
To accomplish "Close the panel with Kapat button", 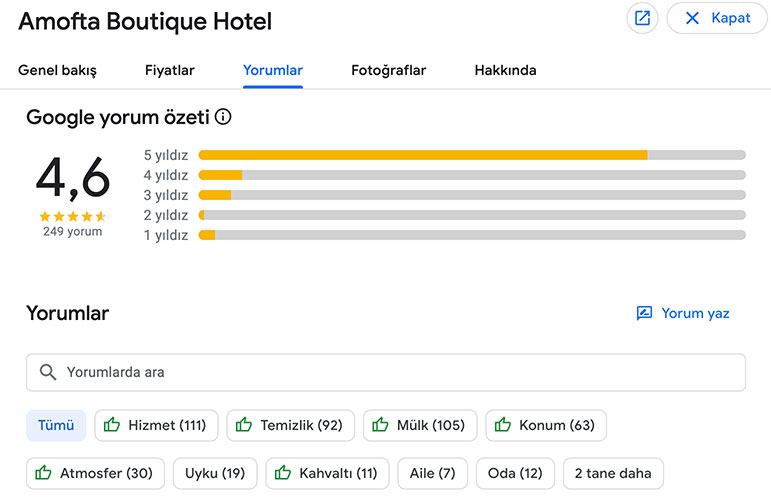I will [716, 18].
